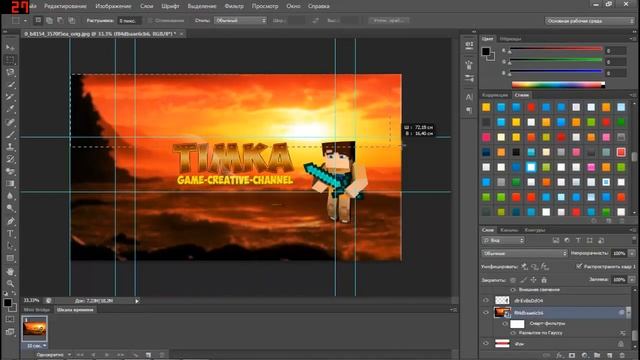640x360 pixels.
Task: Open the Просмотр menu
Action: [x=265, y=6]
